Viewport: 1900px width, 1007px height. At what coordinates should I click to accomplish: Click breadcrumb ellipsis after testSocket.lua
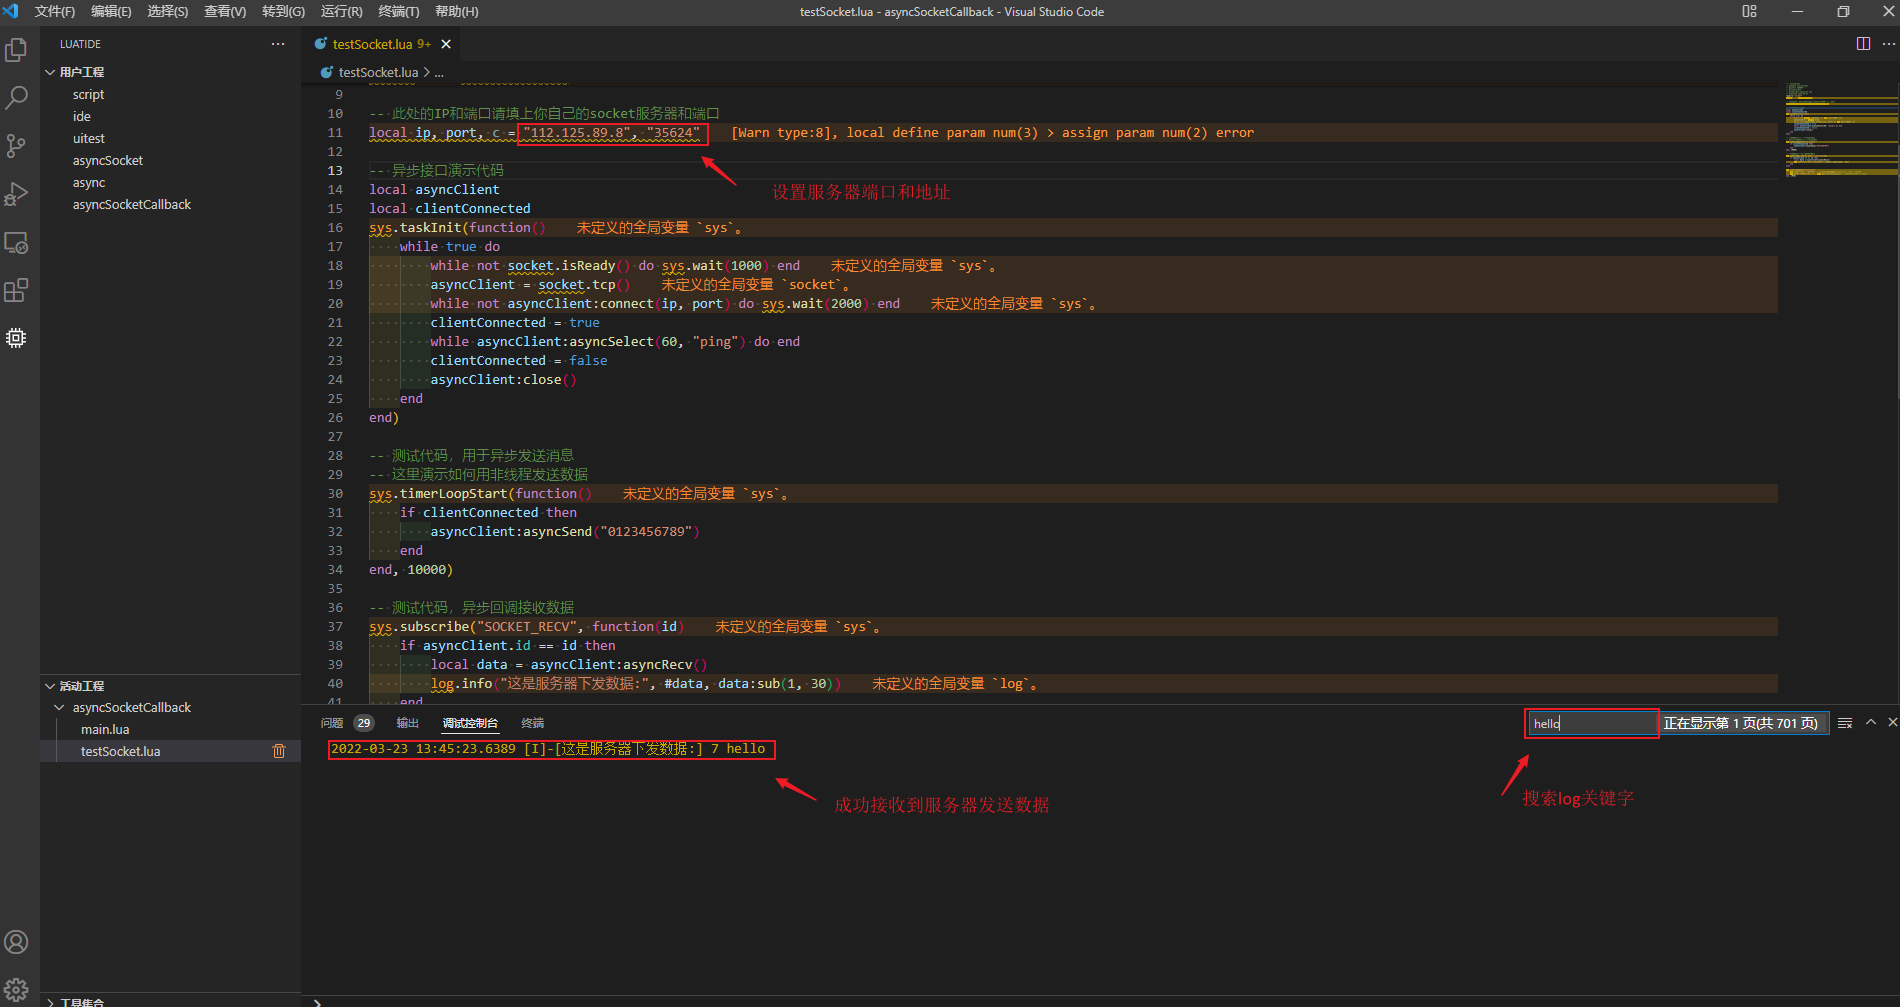click(438, 72)
